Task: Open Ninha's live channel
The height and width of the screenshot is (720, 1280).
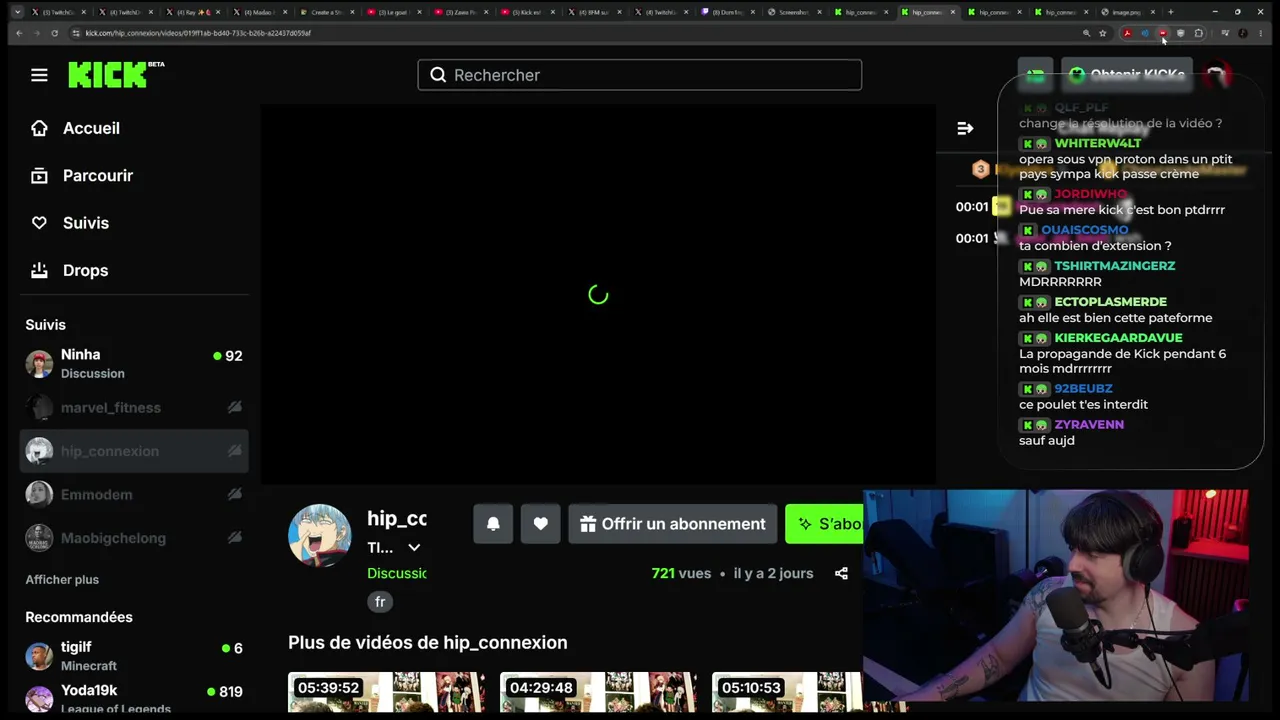Action: (134, 364)
